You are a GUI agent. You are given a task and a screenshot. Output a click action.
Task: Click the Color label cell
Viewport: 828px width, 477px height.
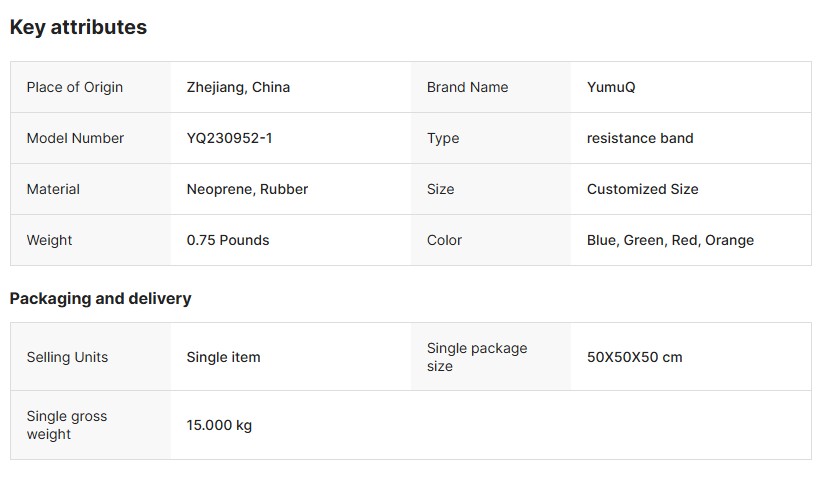444,240
